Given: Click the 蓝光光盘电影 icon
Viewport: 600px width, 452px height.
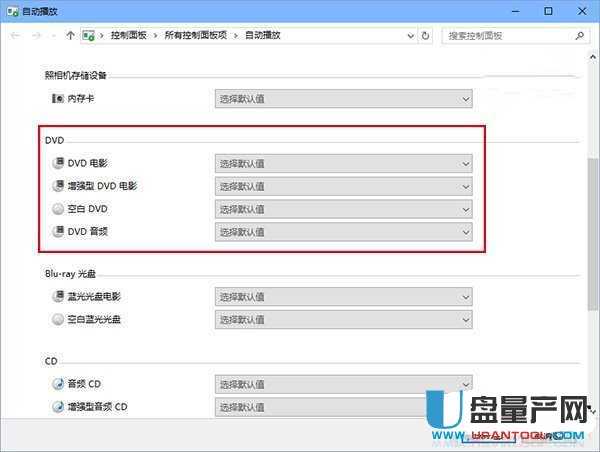Looking at the screenshot, I should point(57,296).
